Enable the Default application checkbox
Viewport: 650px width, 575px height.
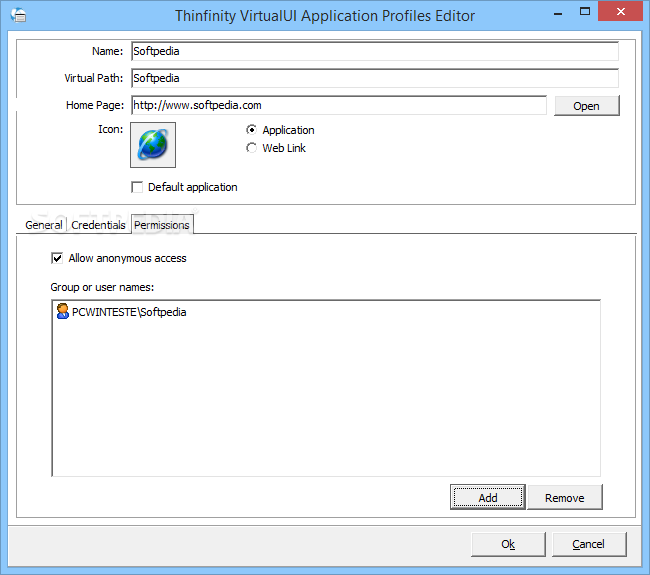pos(137,187)
